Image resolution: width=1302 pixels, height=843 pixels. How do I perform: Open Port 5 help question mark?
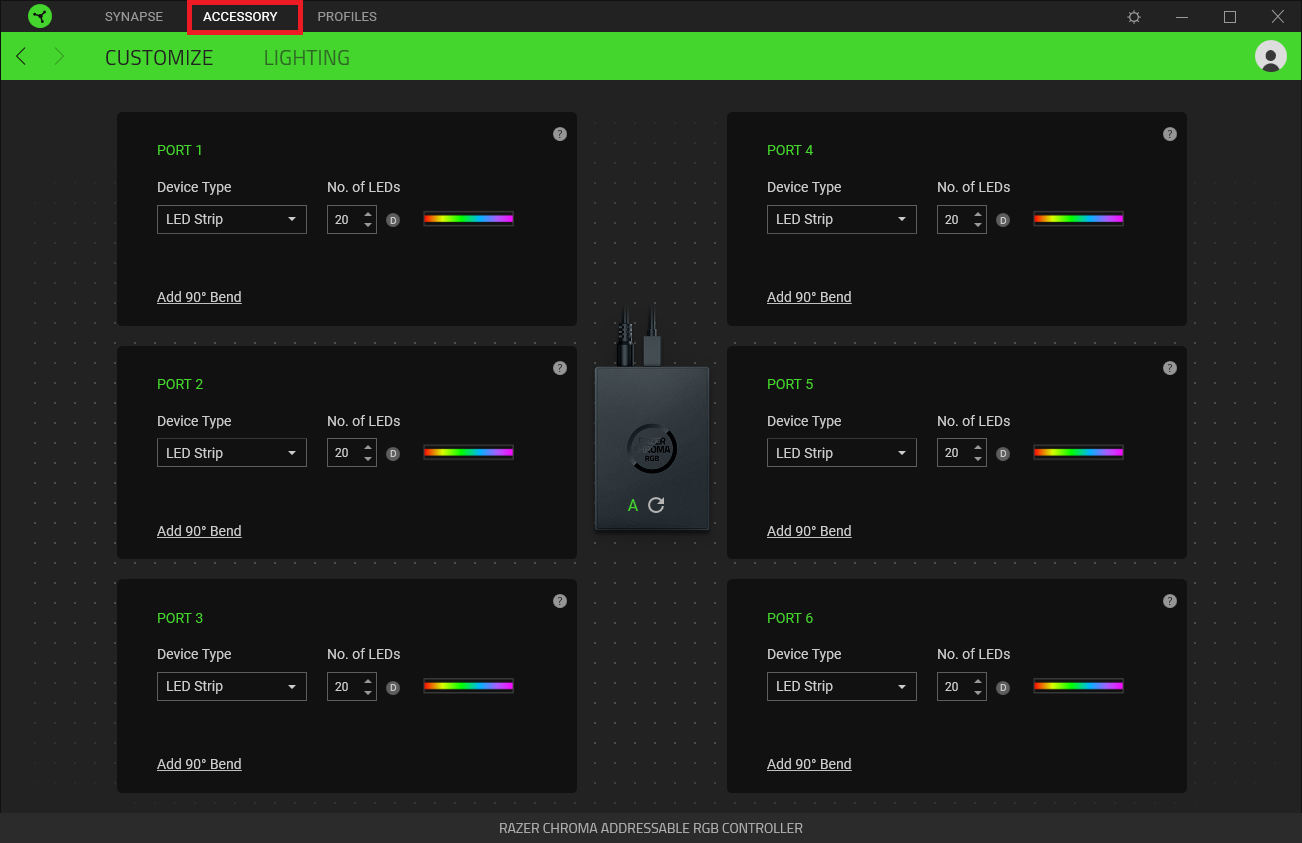pos(1170,368)
